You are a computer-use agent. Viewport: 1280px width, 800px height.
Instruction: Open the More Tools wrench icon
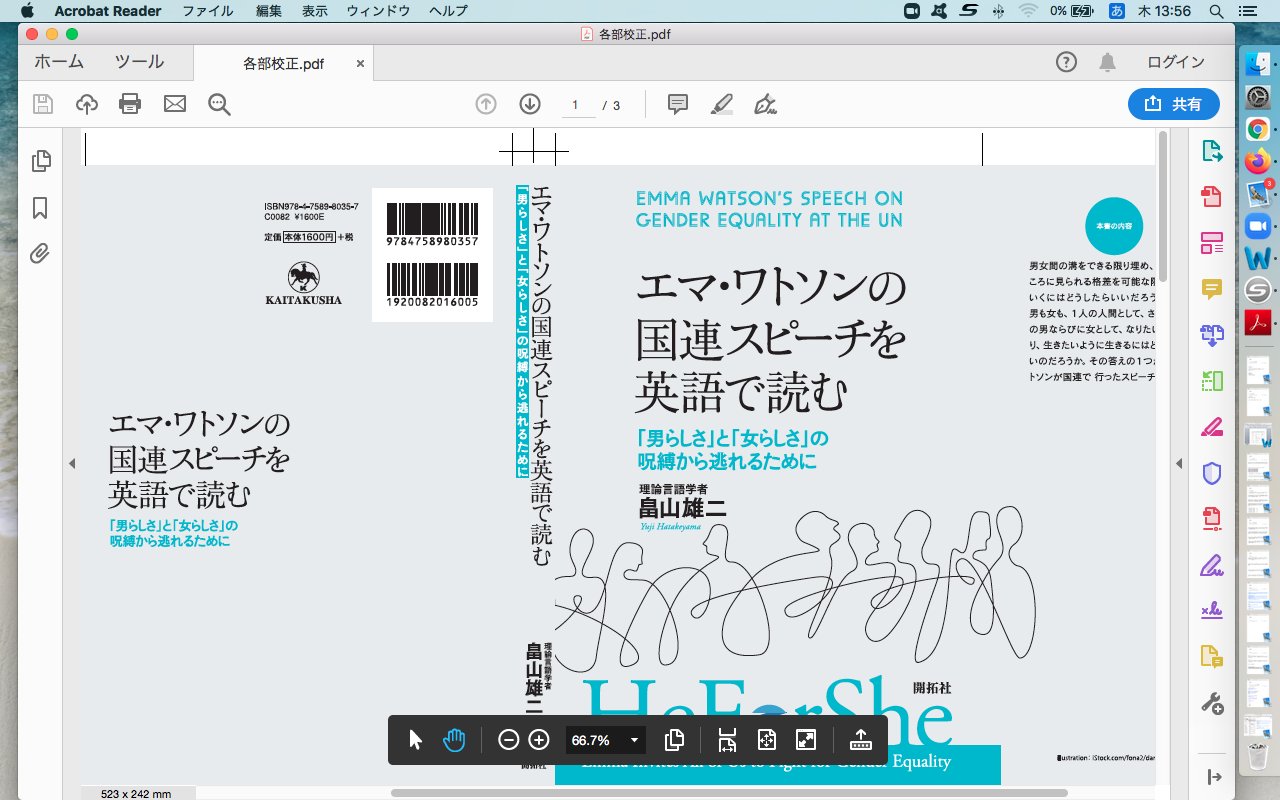[x=1212, y=703]
